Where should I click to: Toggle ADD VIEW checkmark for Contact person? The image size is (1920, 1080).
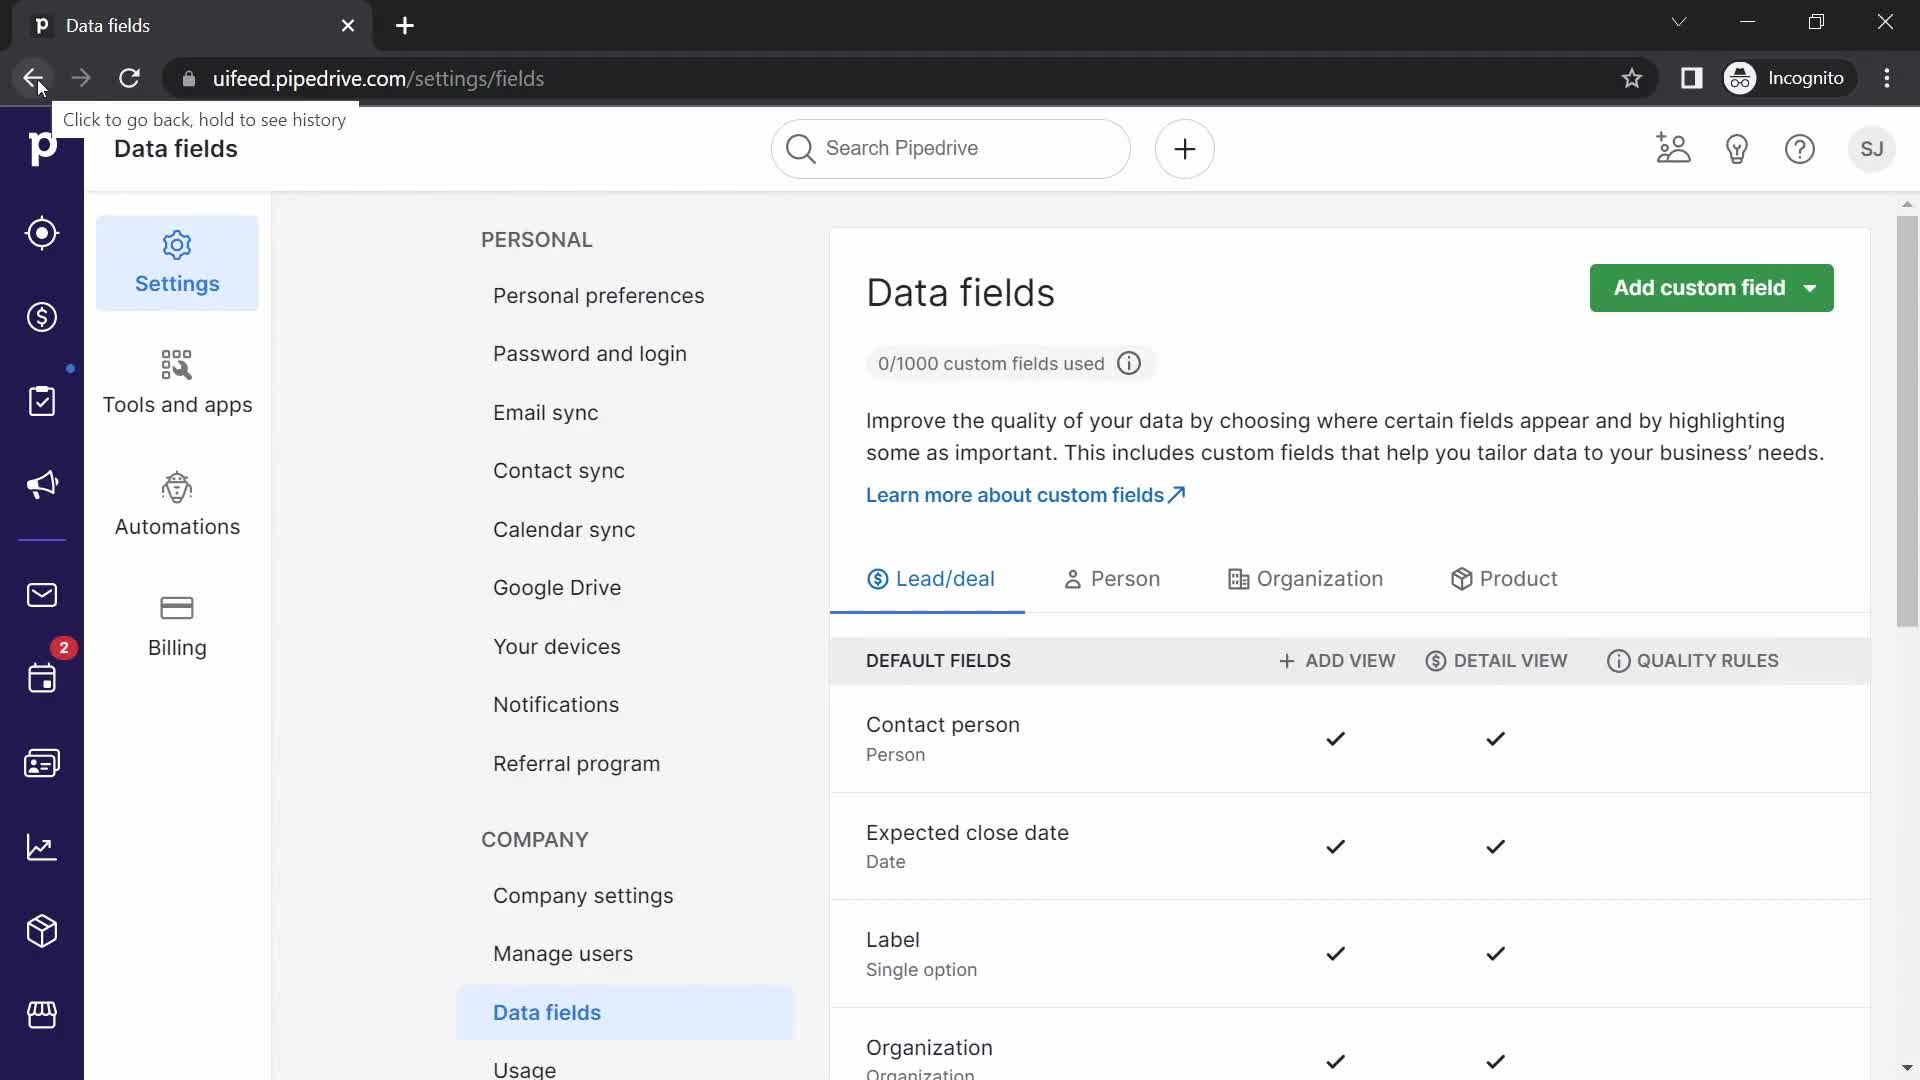pyautogui.click(x=1337, y=738)
